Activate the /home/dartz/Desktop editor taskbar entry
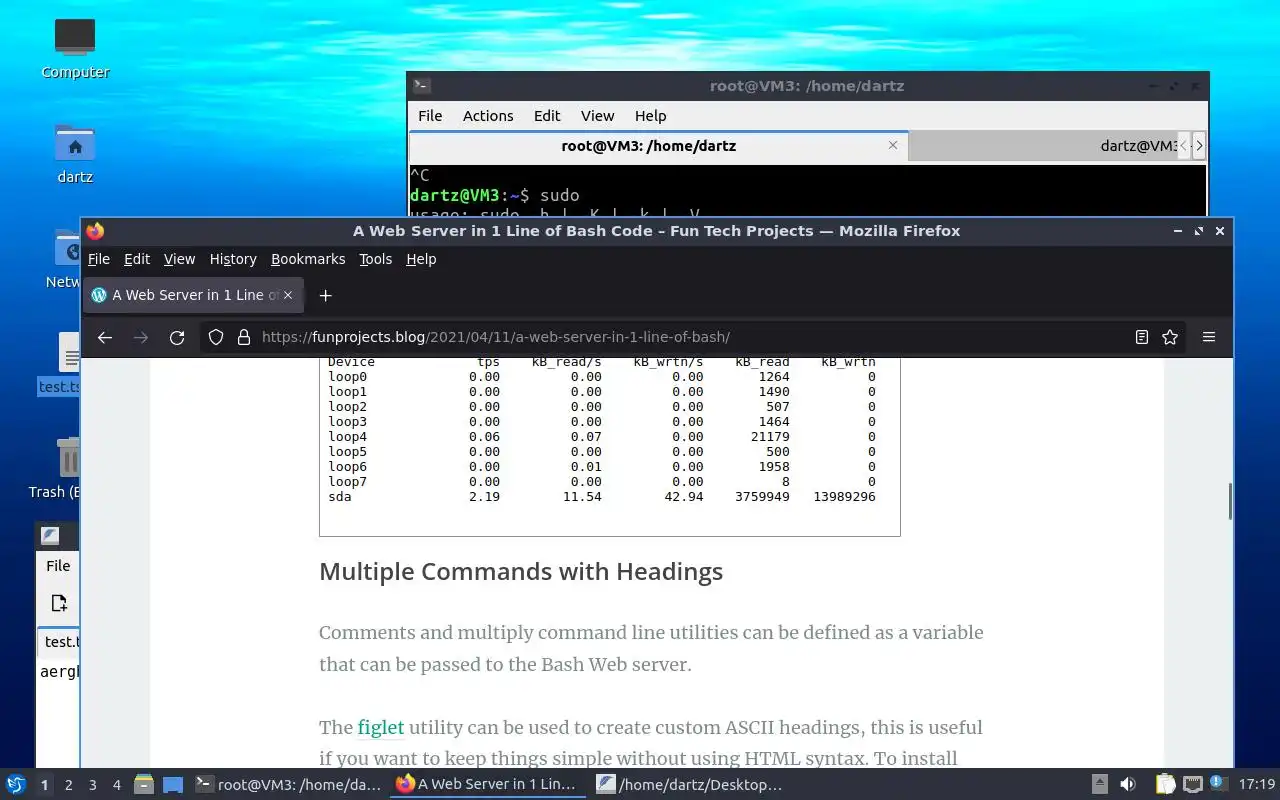1280x800 pixels. (x=690, y=785)
